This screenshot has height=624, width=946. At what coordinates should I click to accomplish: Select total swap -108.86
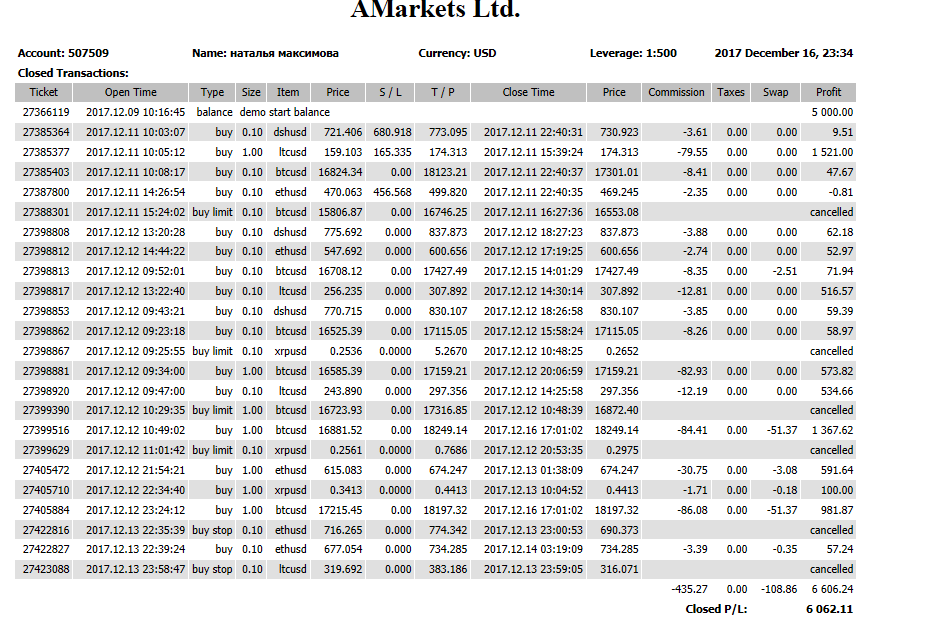pos(779,589)
